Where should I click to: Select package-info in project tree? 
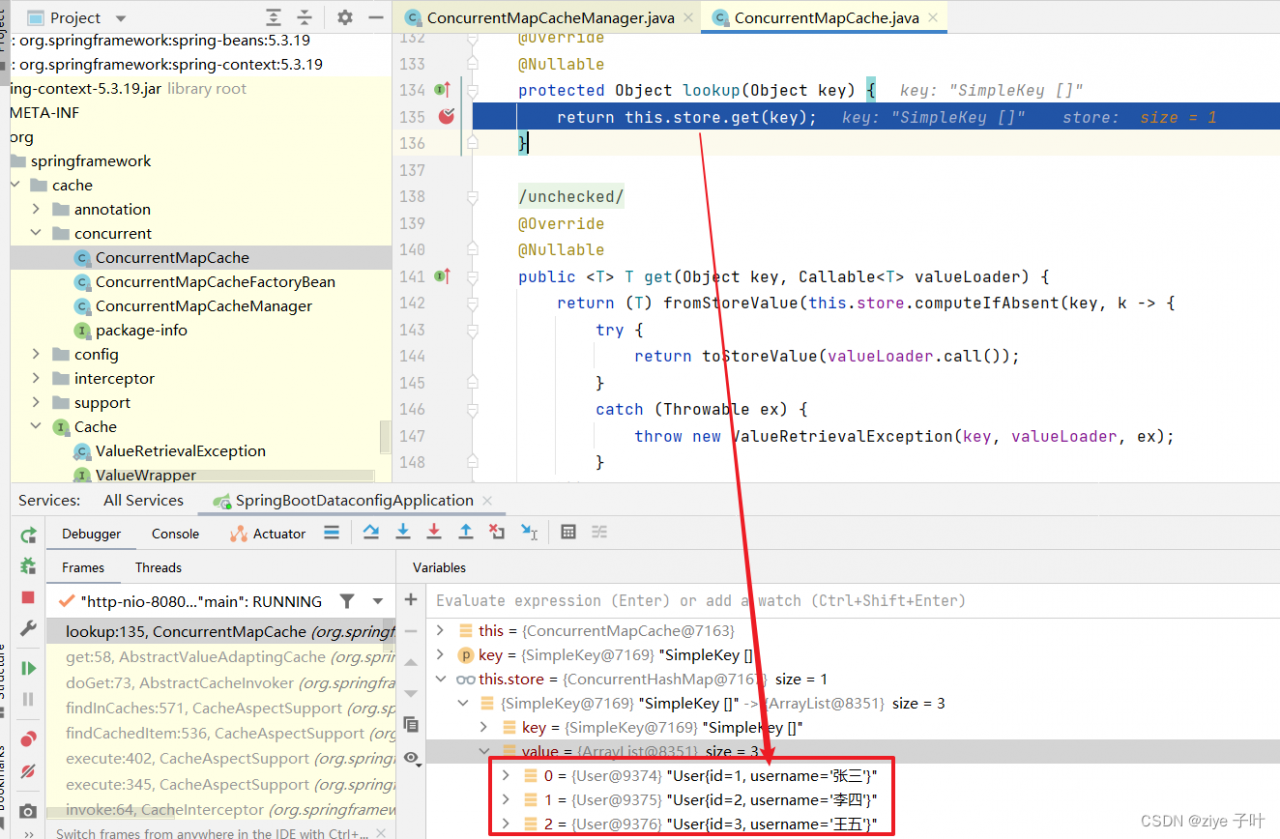coord(141,330)
